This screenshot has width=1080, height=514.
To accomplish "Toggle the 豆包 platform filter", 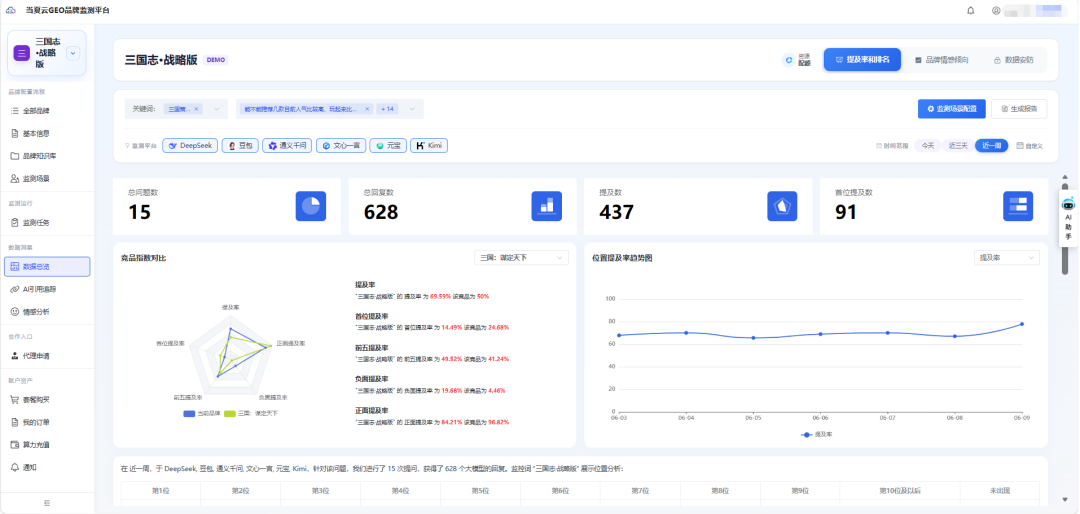I will tap(240, 145).
